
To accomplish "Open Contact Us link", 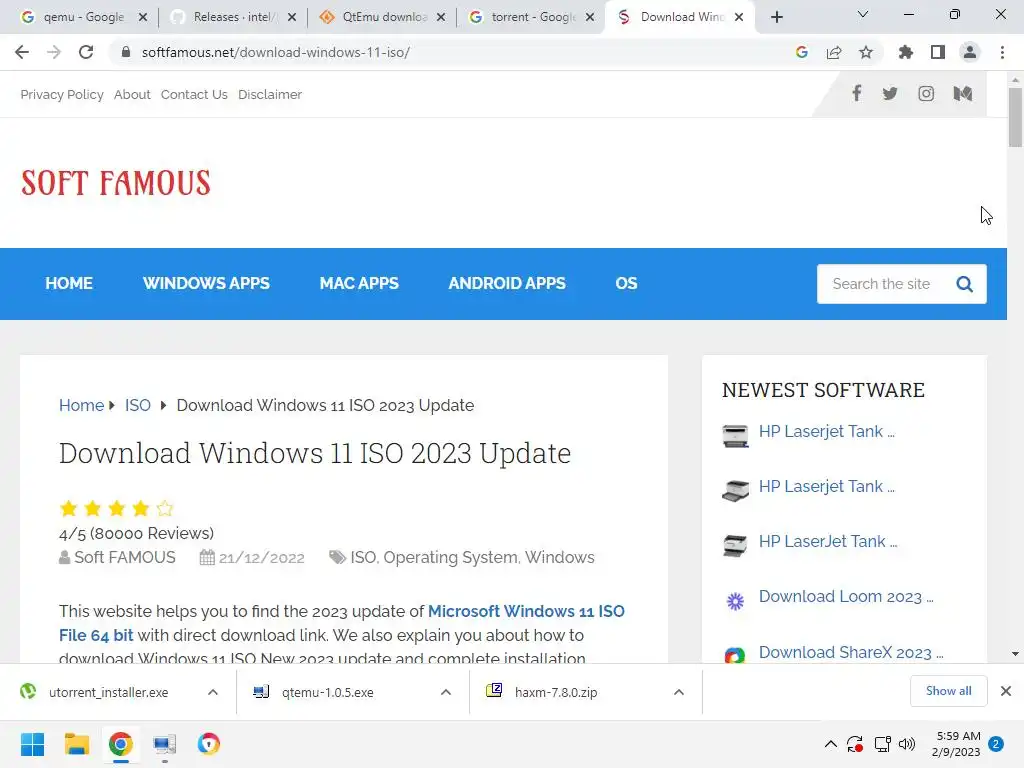I will coord(194,95).
